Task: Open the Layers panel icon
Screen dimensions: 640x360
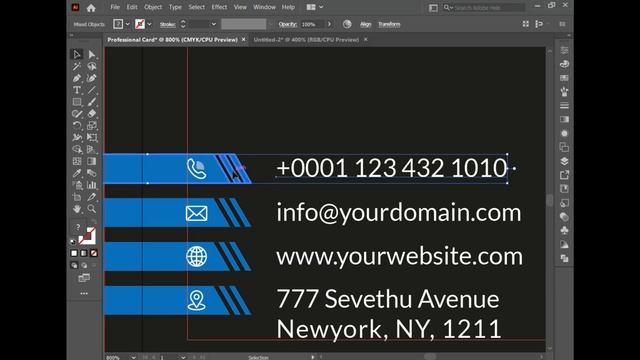Action: coord(564,161)
